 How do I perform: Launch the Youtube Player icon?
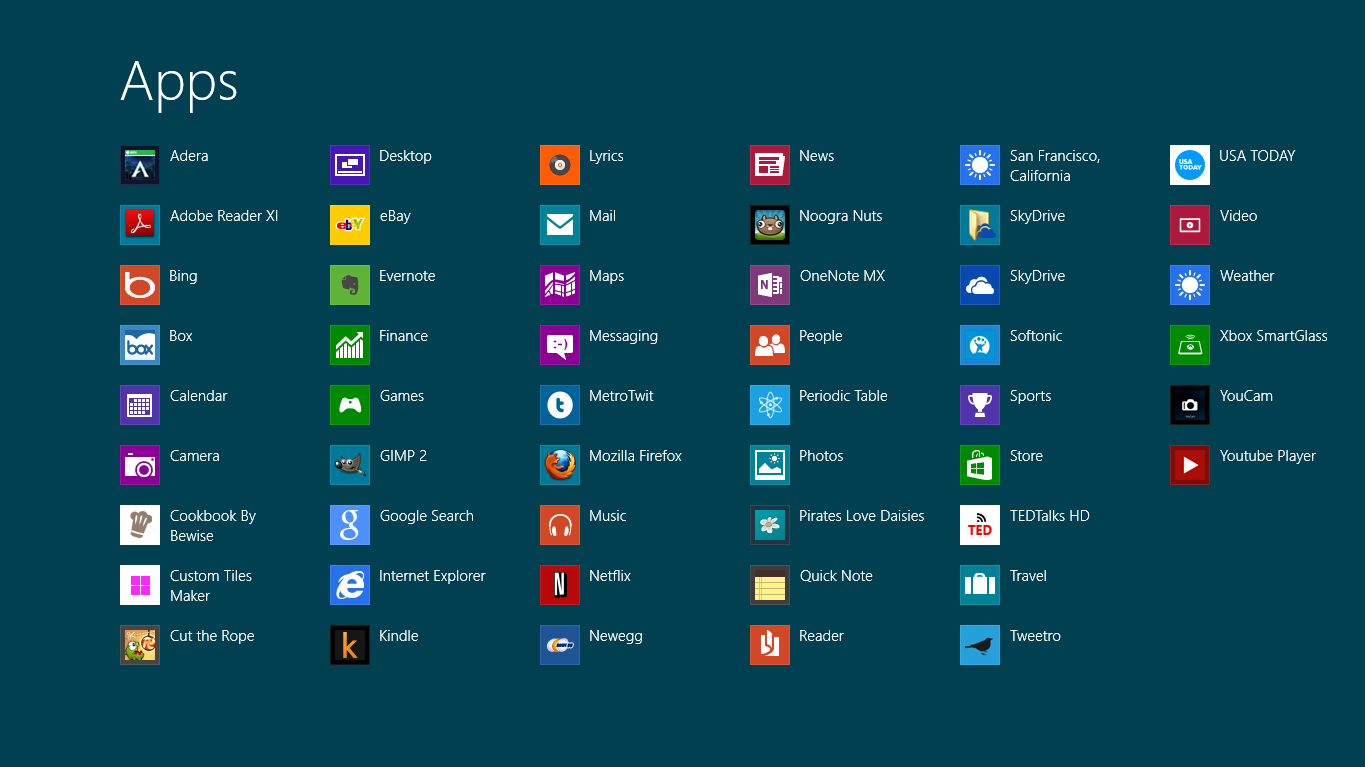[1190, 465]
